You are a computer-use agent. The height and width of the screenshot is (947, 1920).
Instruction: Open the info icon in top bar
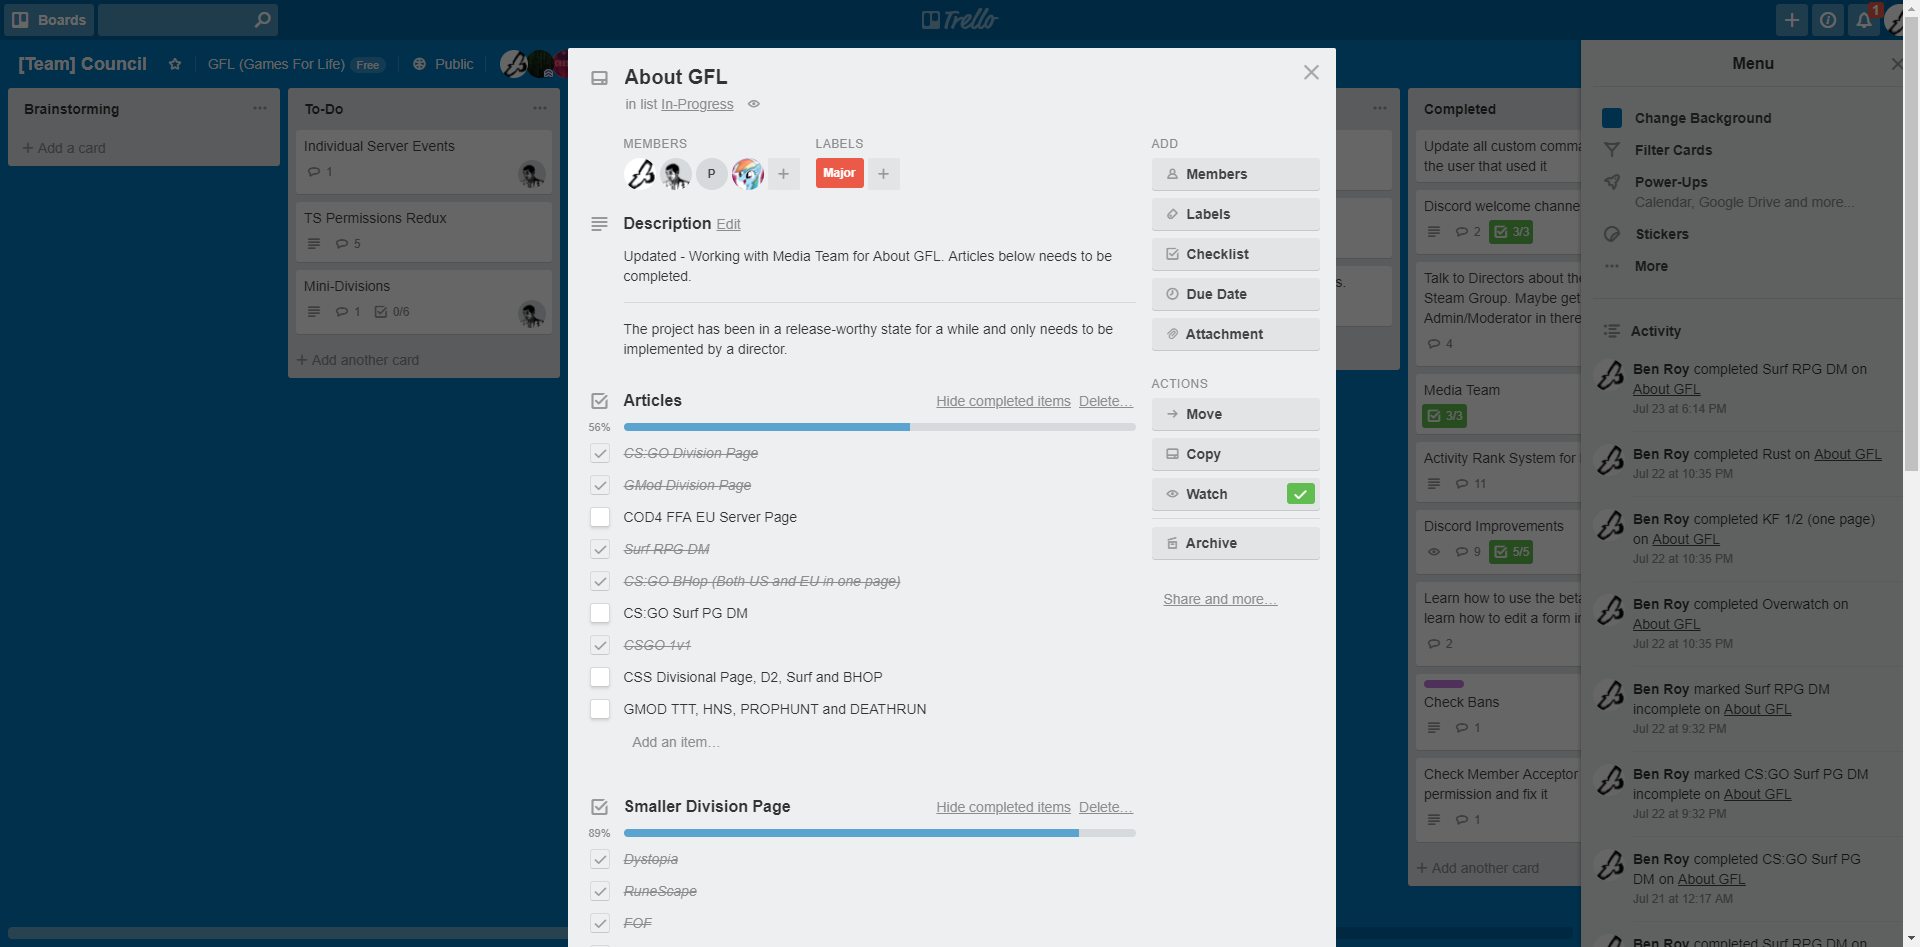click(1827, 20)
